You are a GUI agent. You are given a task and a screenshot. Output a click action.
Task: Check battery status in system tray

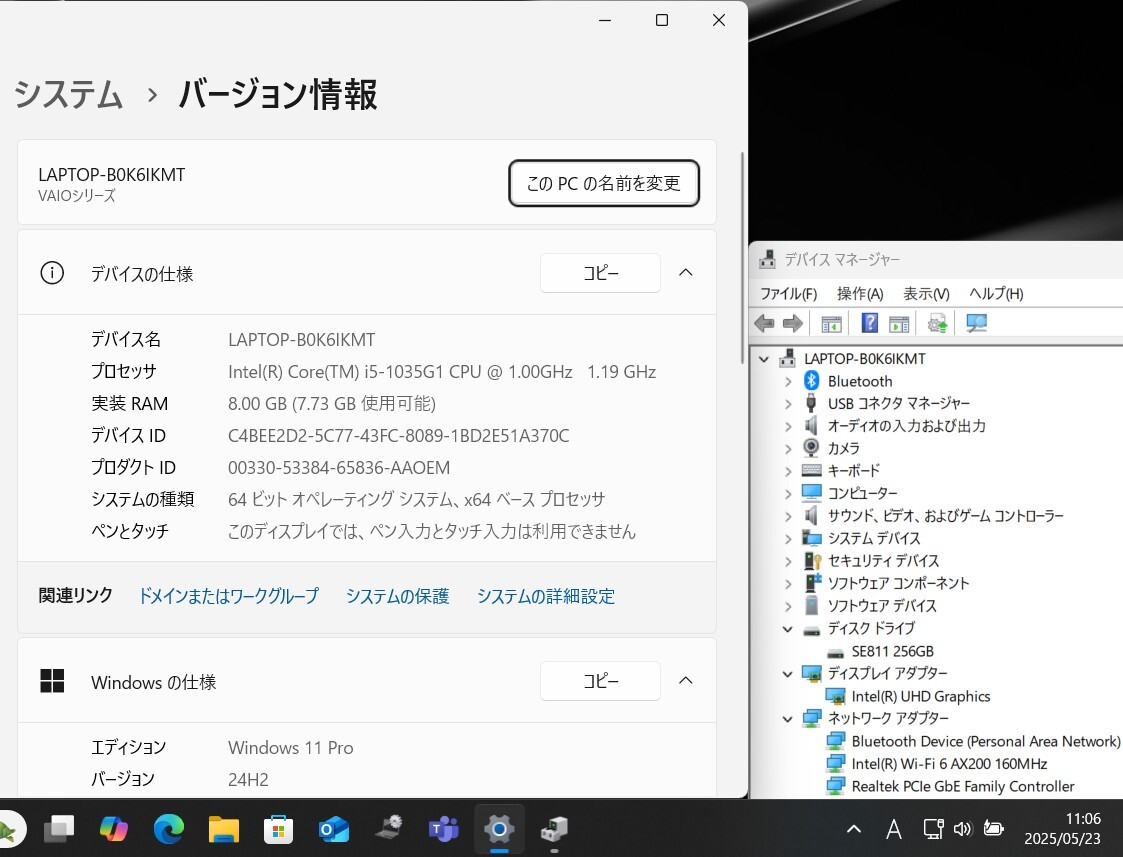point(993,829)
